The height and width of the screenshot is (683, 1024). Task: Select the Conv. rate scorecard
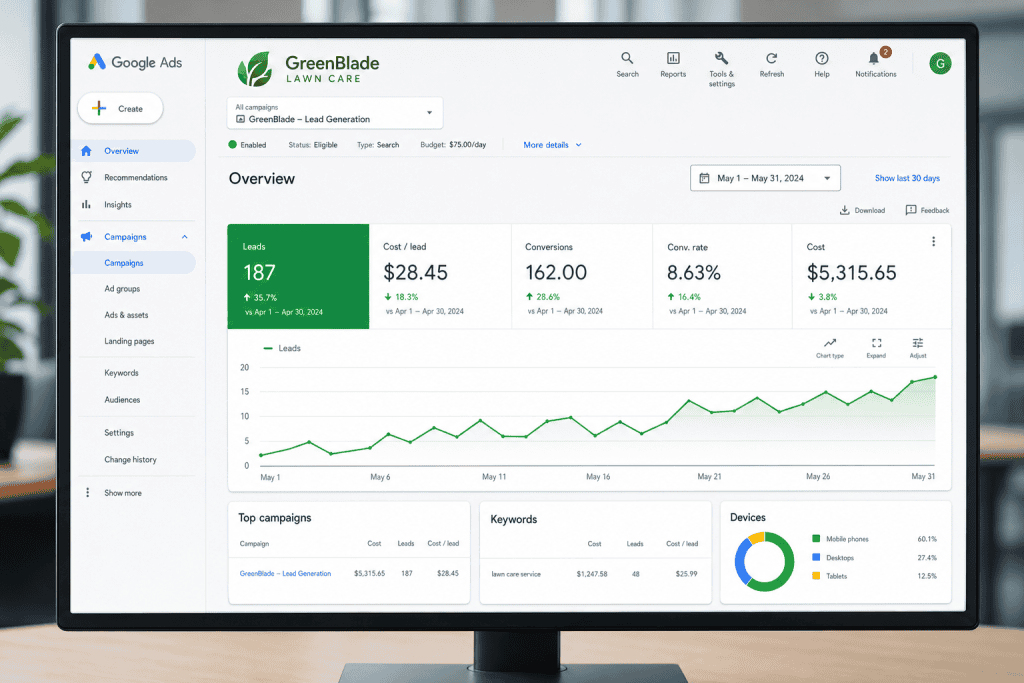click(x=722, y=276)
